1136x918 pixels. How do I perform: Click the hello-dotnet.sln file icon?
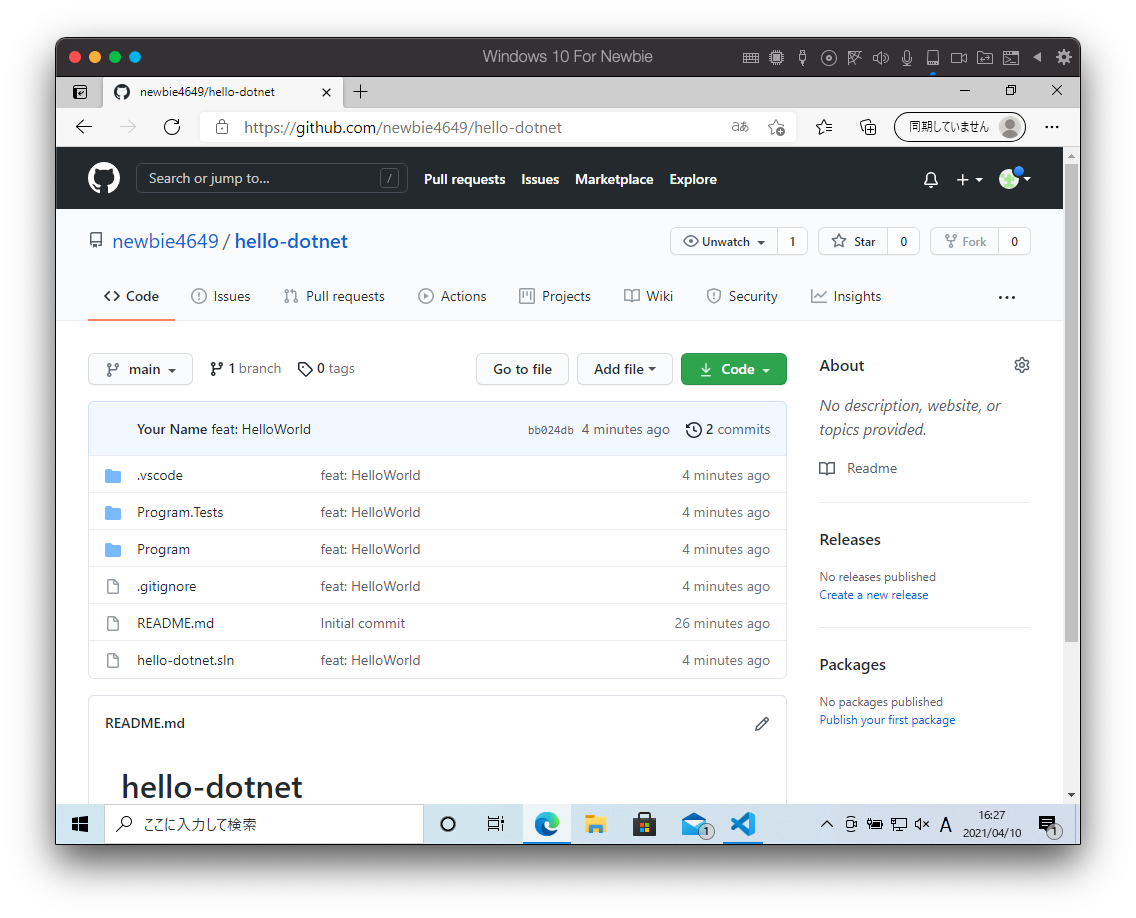(x=113, y=660)
